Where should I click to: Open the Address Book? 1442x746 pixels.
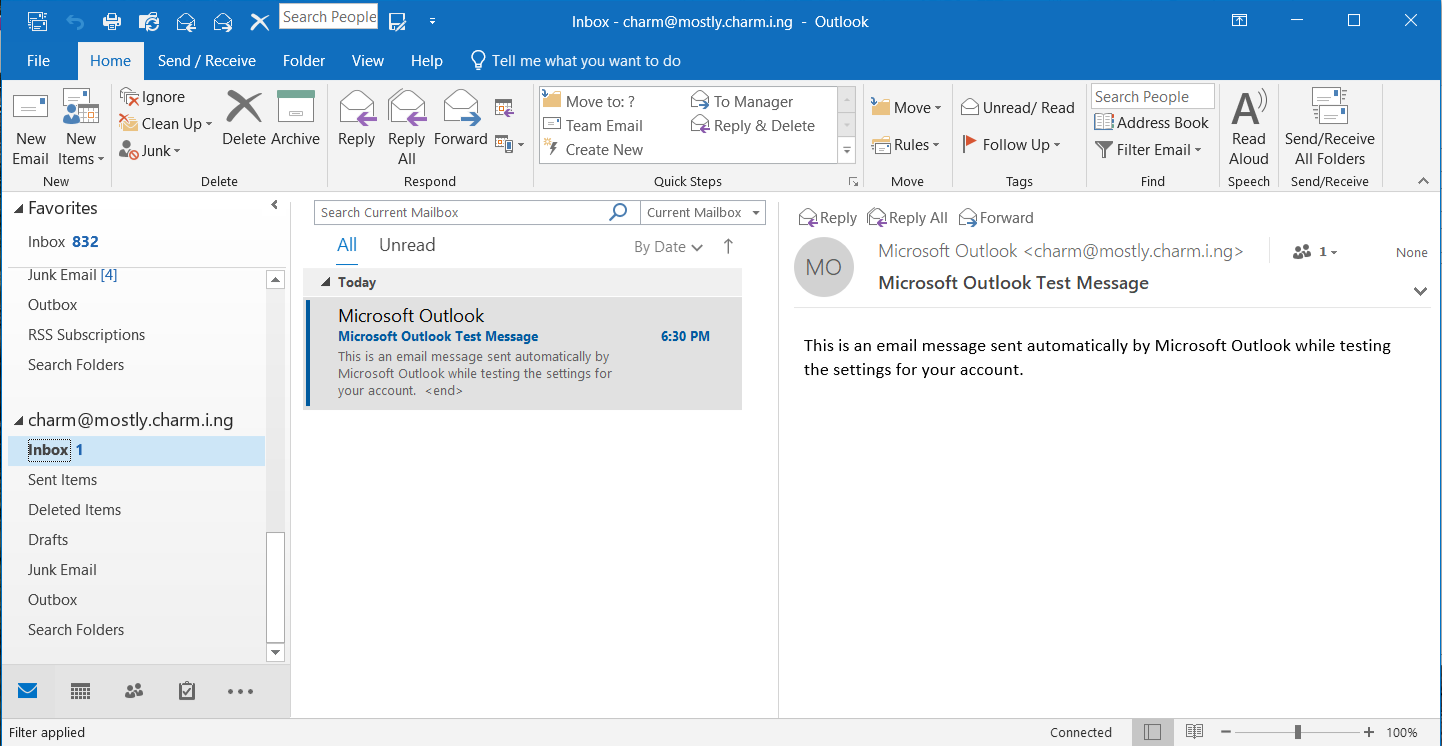tap(1151, 122)
